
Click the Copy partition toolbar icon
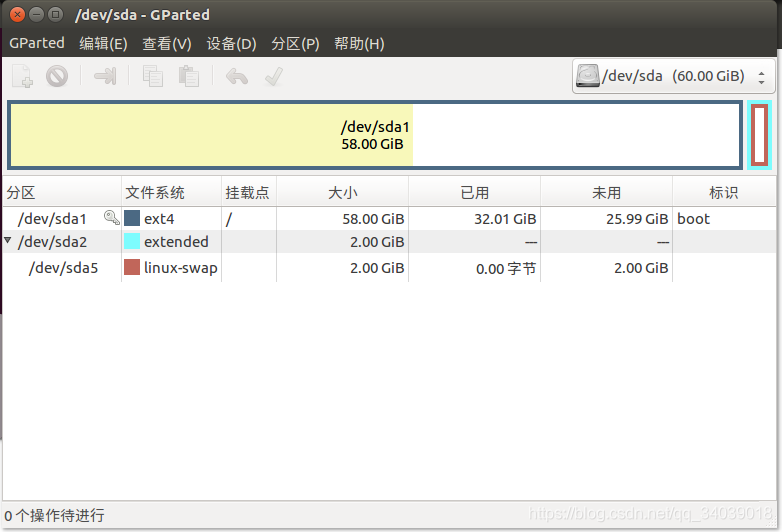tap(153, 76)
